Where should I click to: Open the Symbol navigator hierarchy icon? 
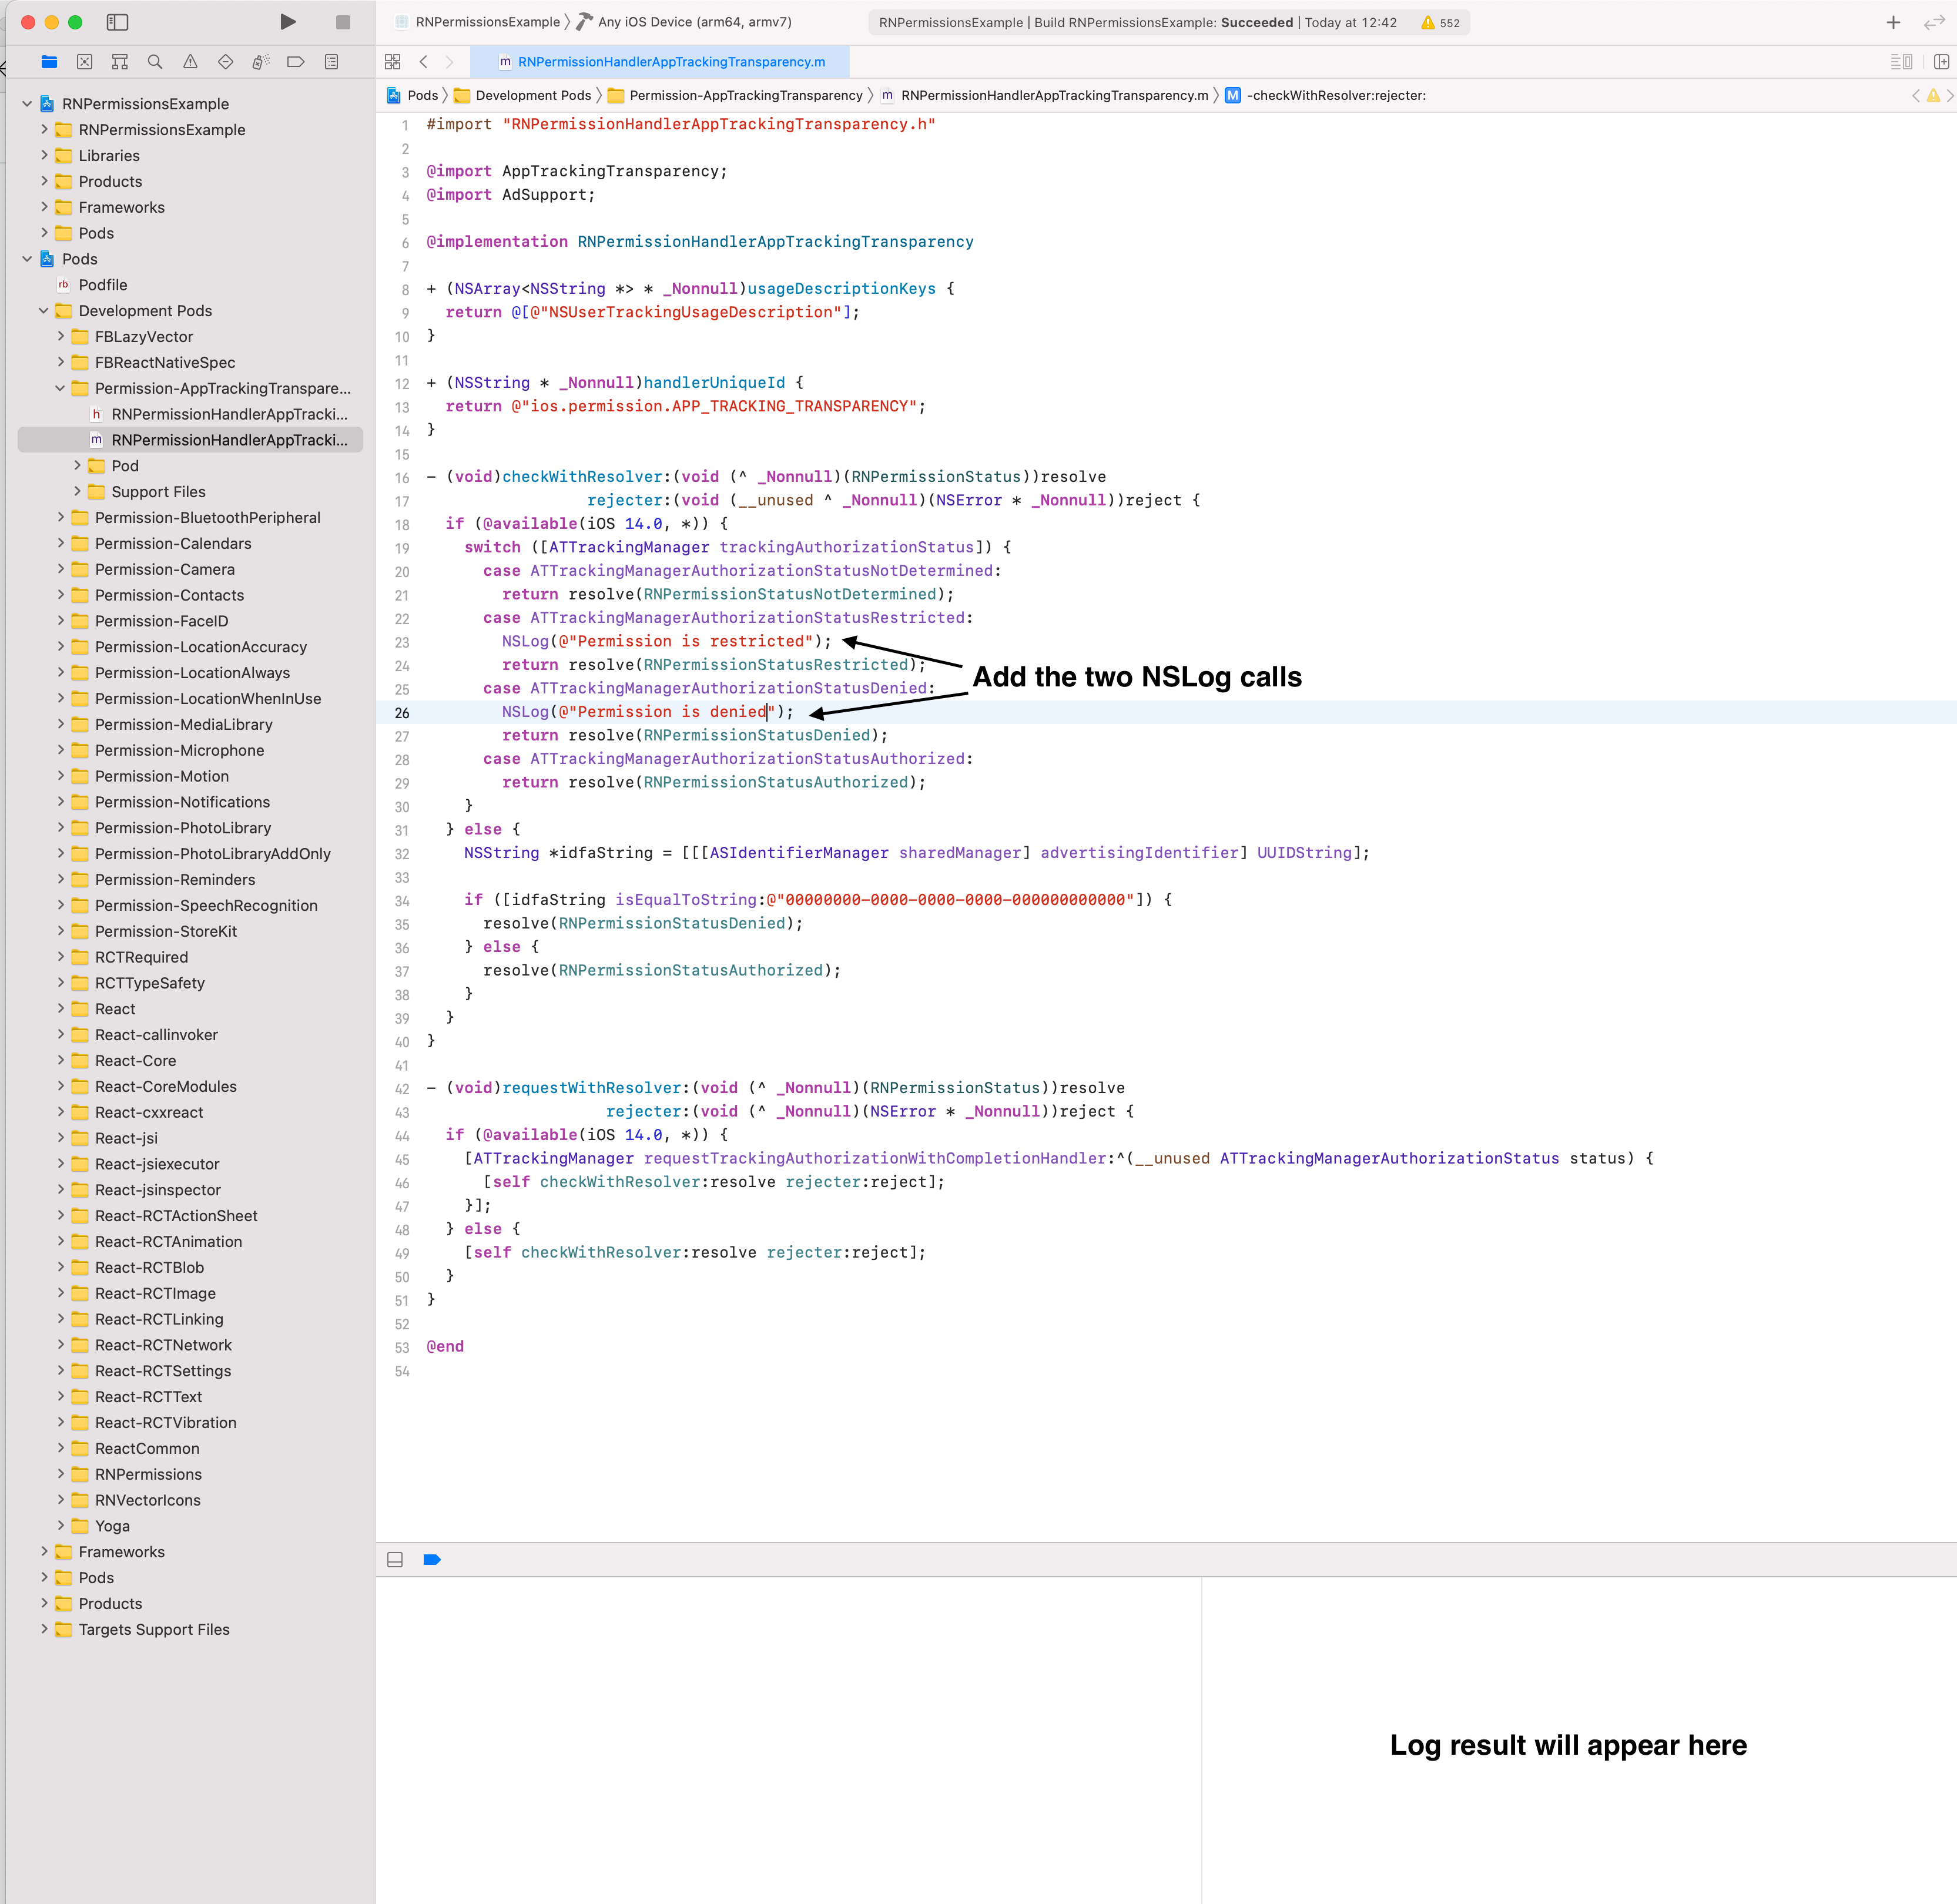coord(119,61)
